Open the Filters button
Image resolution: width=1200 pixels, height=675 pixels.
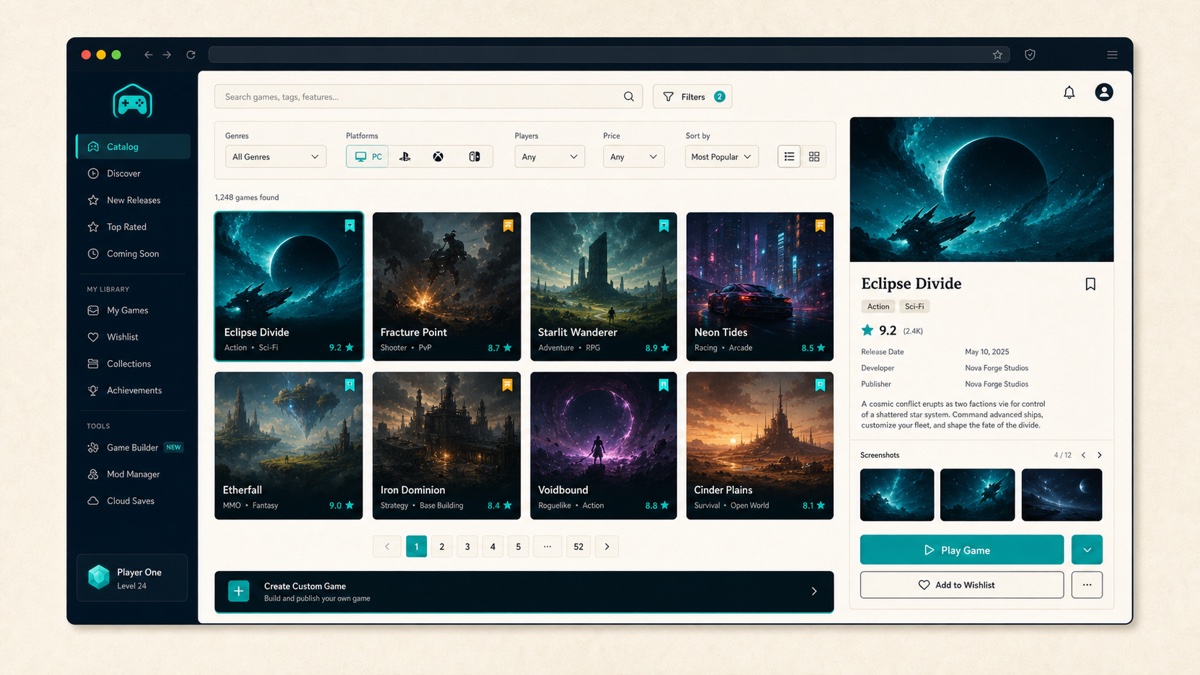coord(693,97)
